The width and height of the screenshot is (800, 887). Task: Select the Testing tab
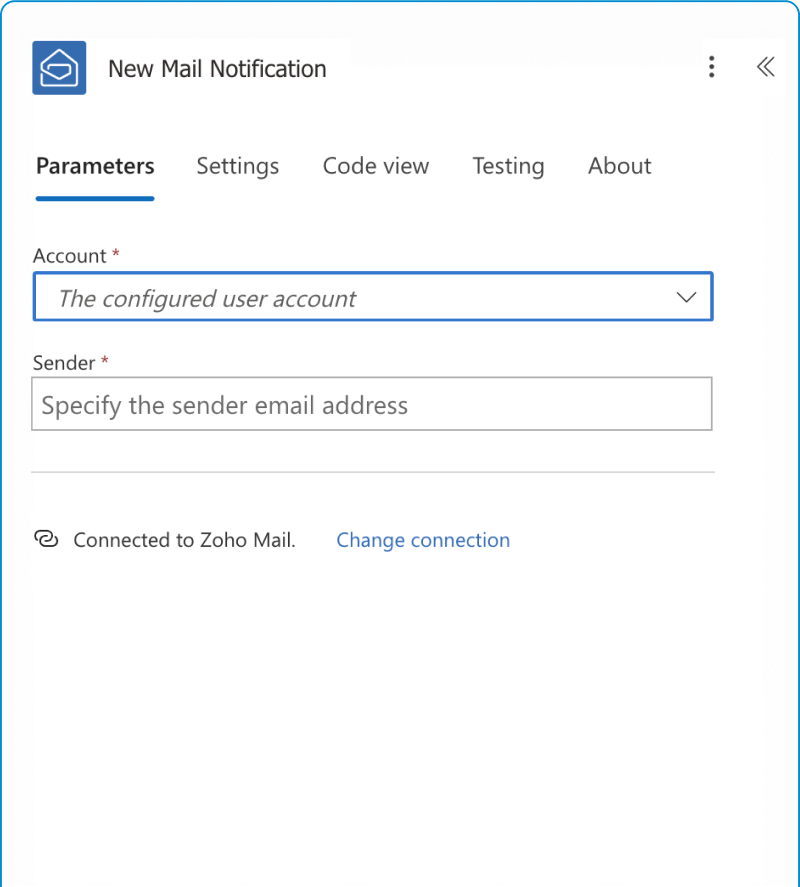(x=508, y=166)
